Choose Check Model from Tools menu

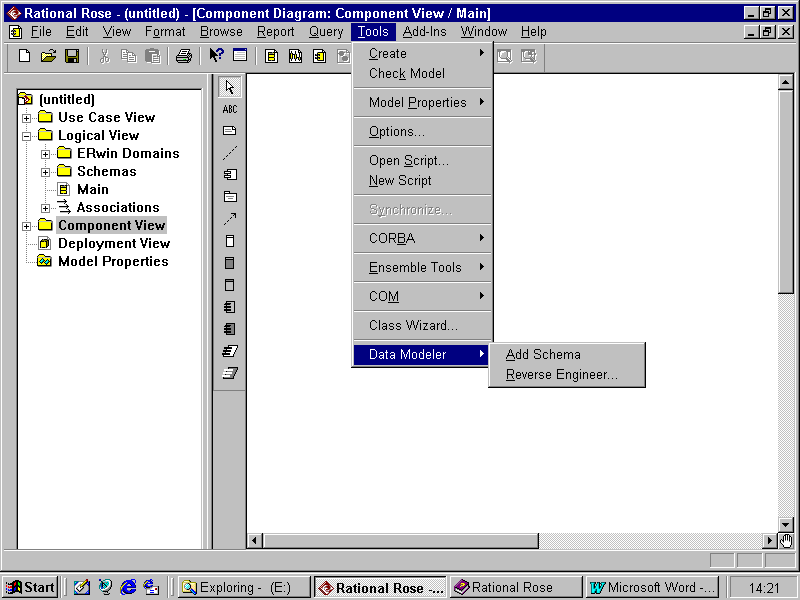pos(422,73)
